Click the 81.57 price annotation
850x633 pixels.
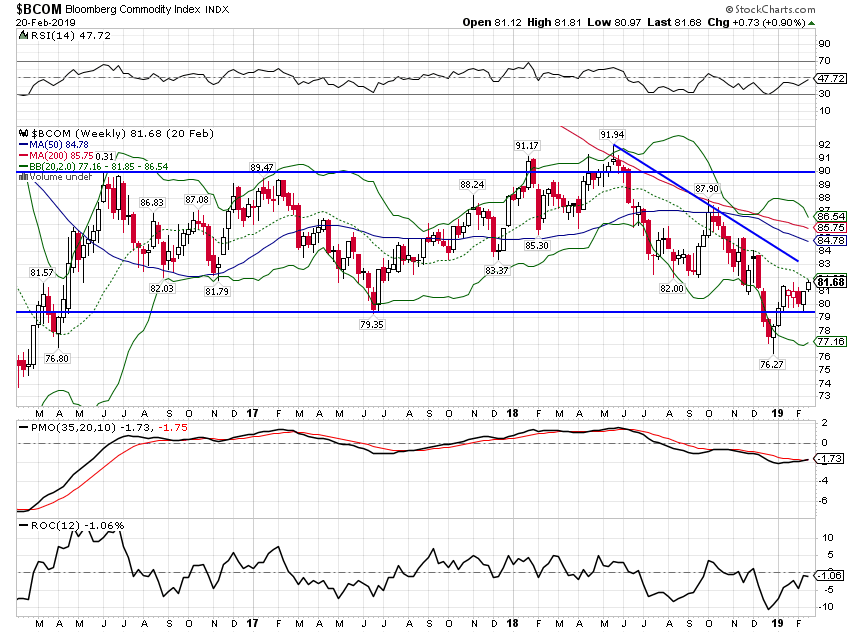pyautogui.click(x=42, y=273)
